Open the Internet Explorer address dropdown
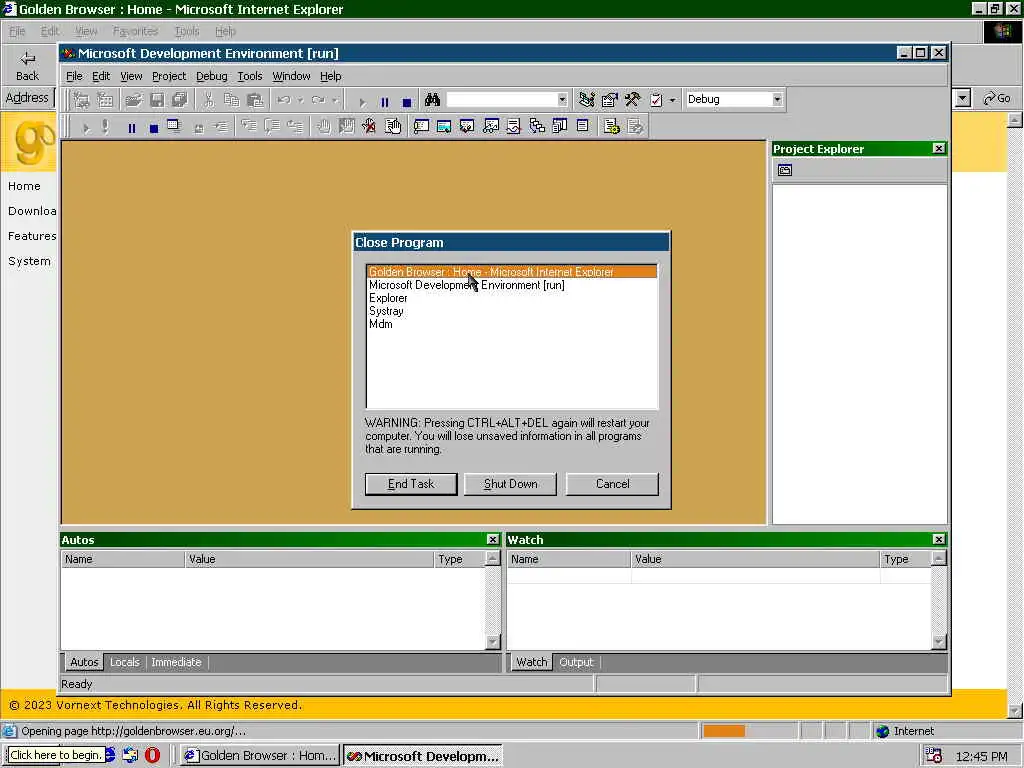The image size is (1024, 768). coord(962,99)
